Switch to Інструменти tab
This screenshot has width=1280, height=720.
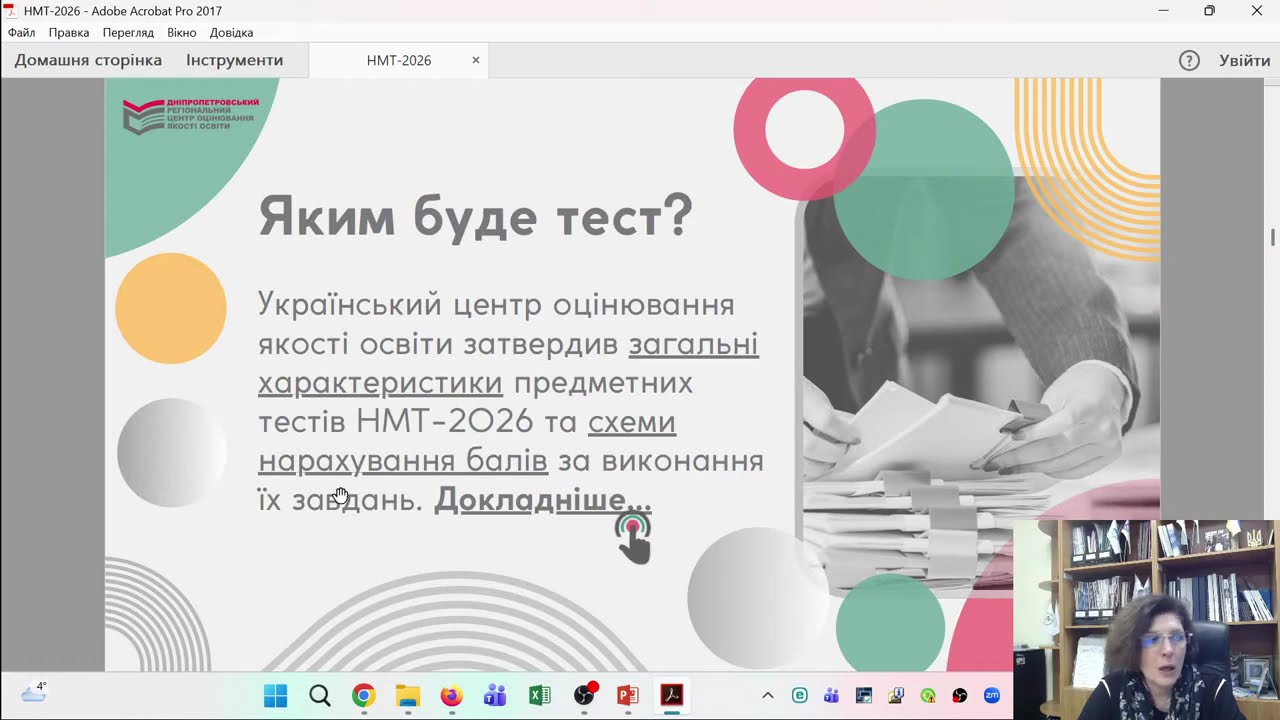(234, 60)
